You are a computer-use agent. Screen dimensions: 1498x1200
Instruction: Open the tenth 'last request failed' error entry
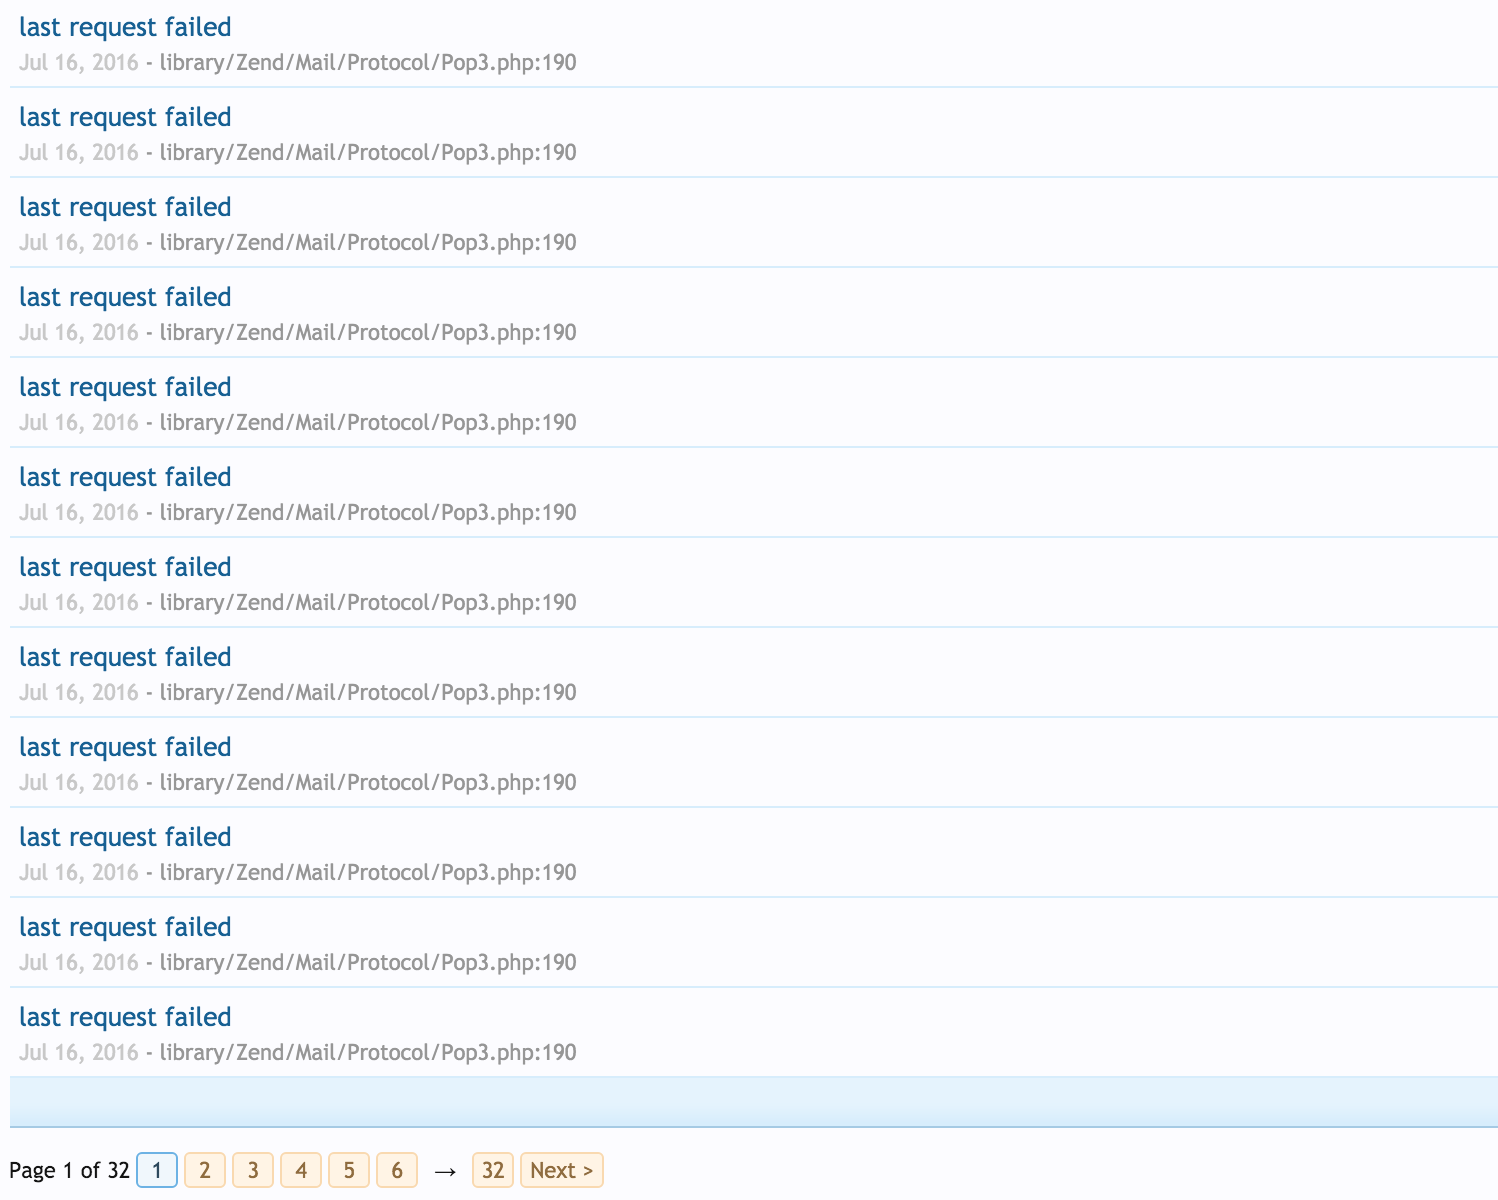(124, 837)
